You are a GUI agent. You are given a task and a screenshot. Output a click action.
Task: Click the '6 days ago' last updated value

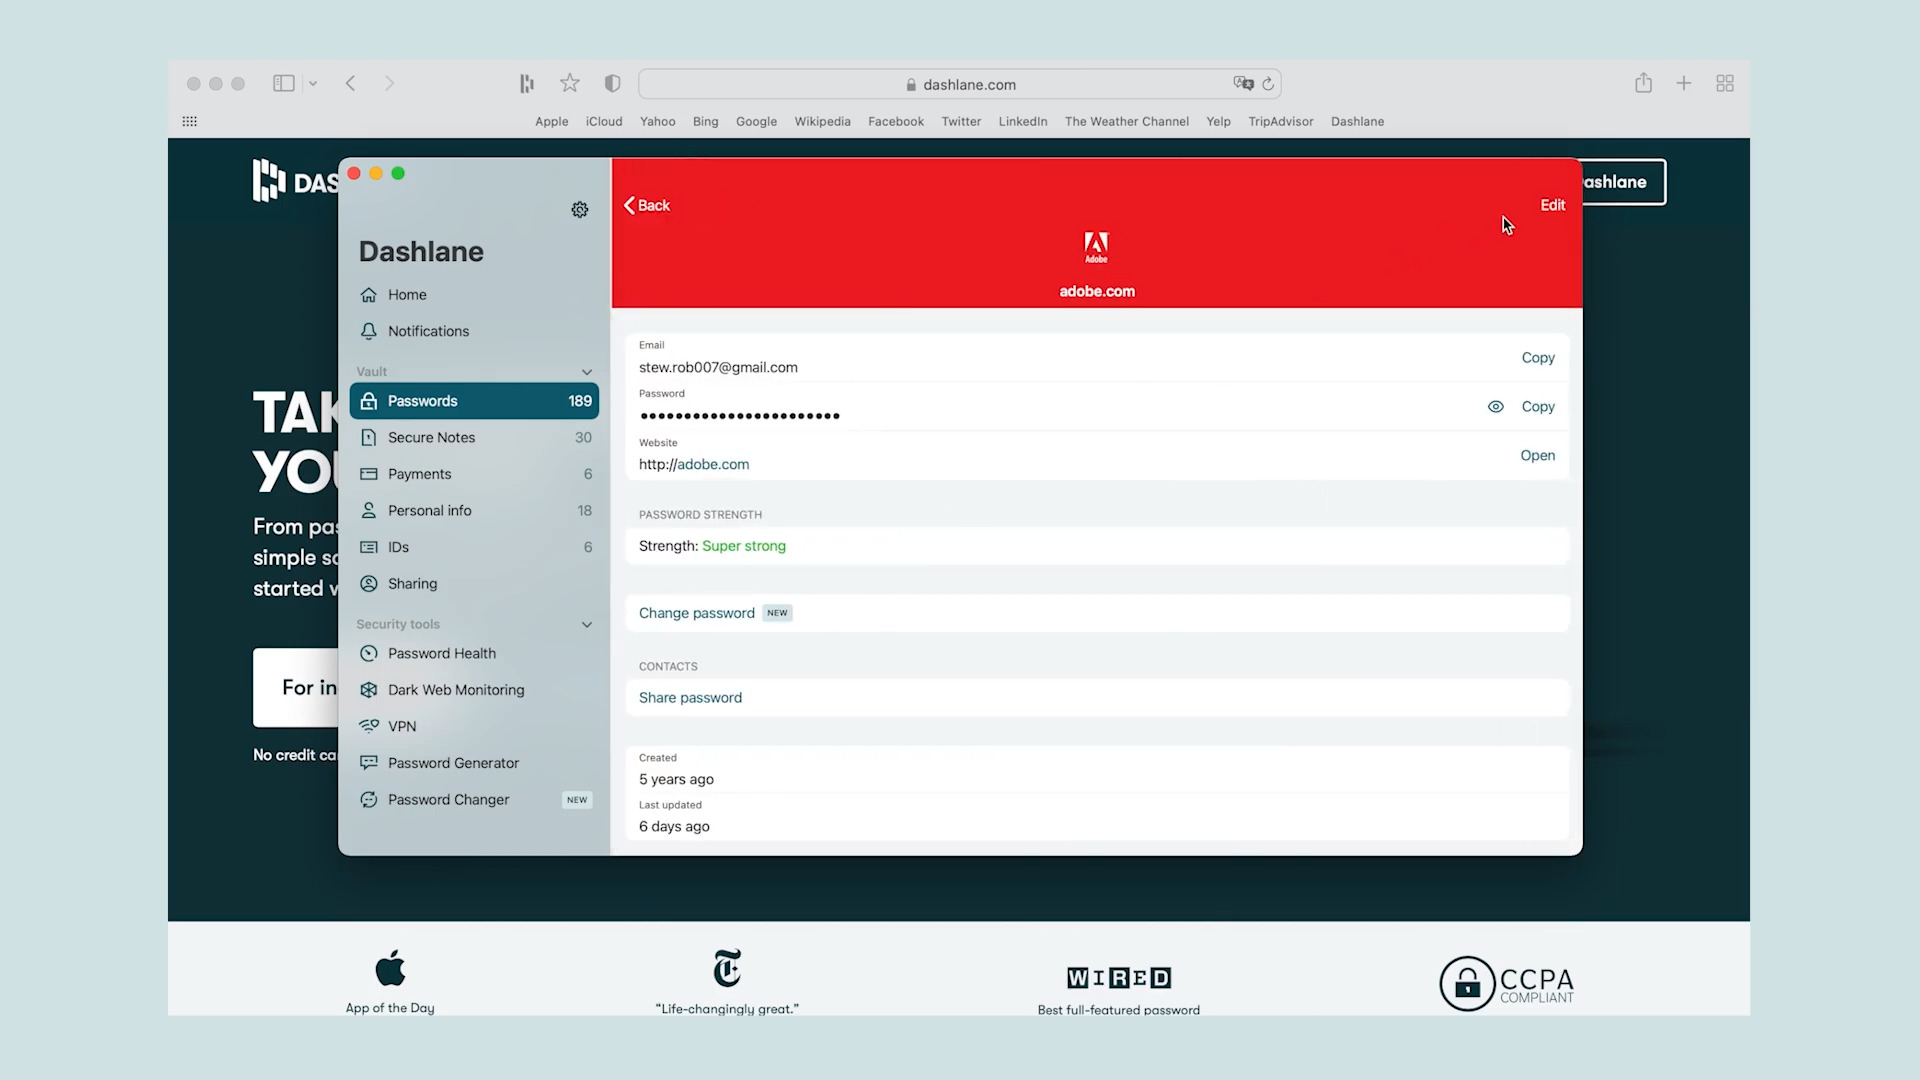click(x=675, y=827)
